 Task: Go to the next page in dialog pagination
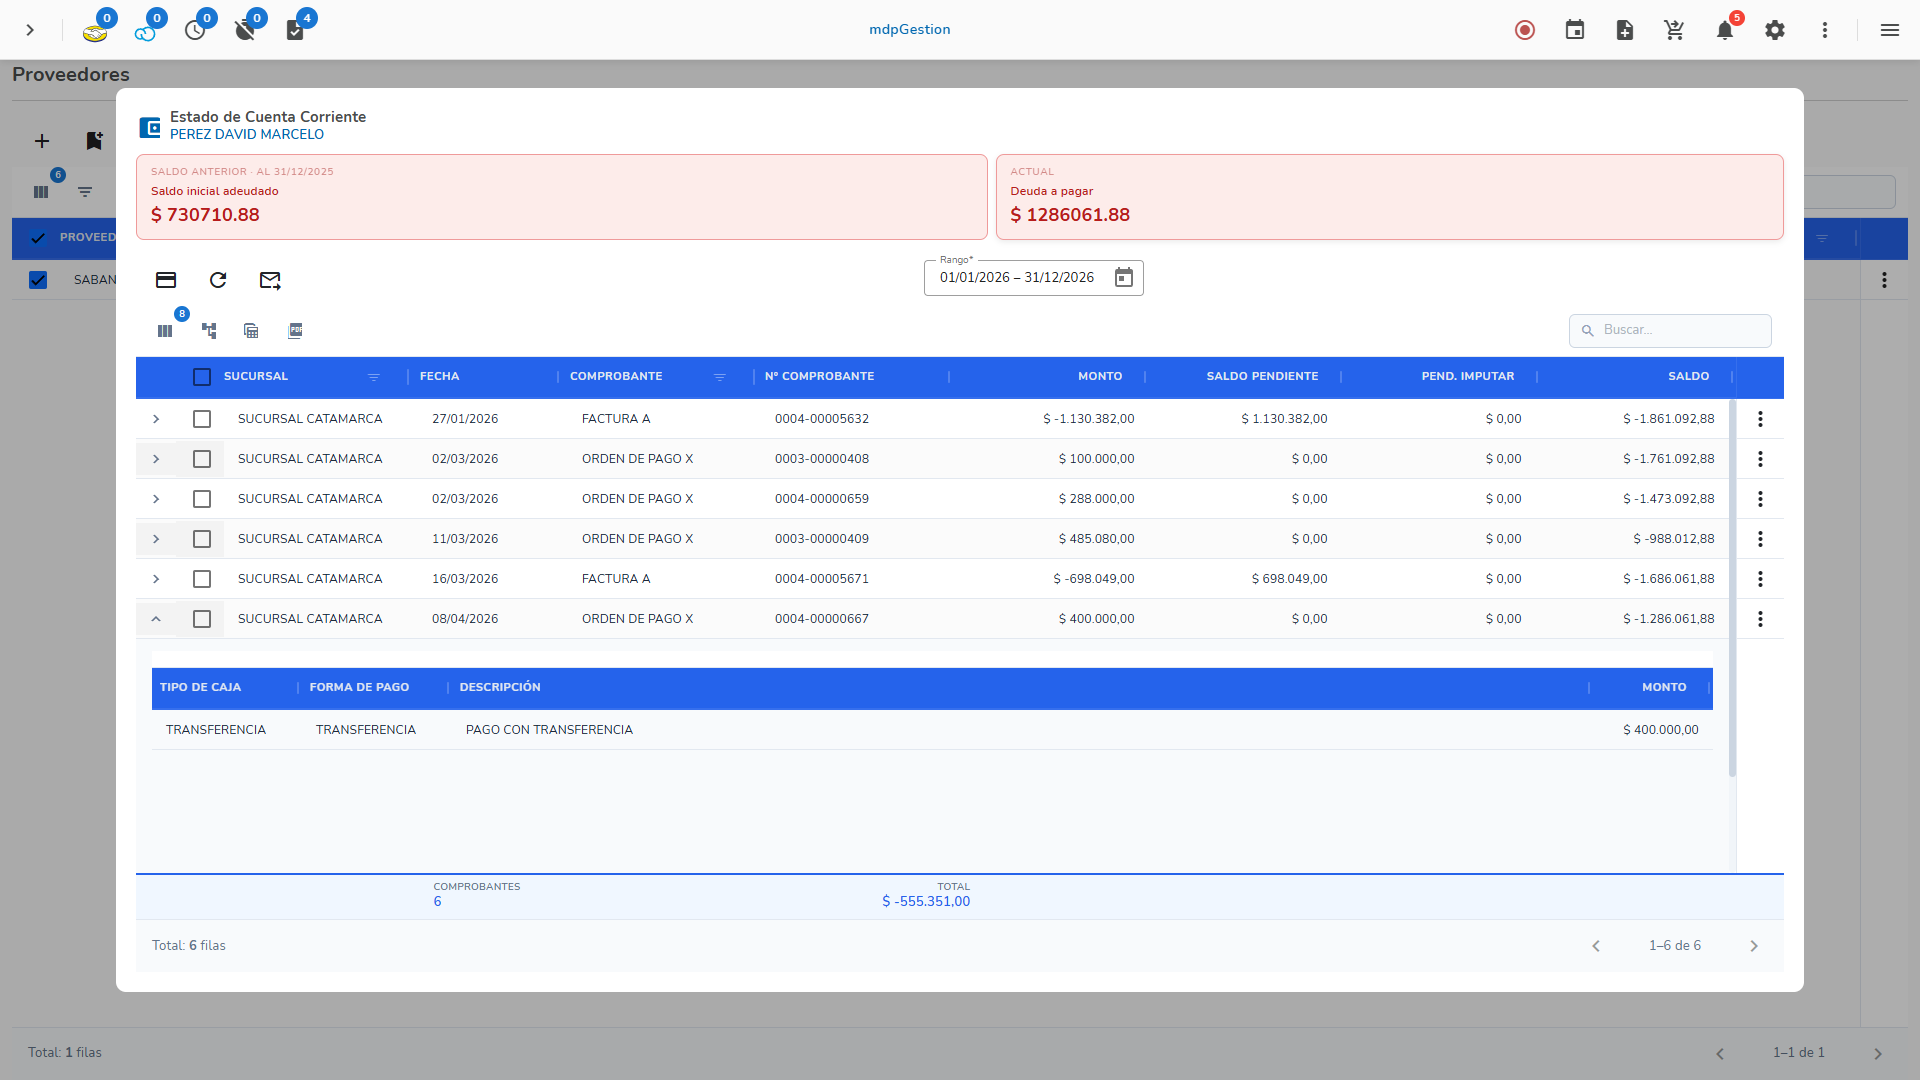tap(1753, 946)
